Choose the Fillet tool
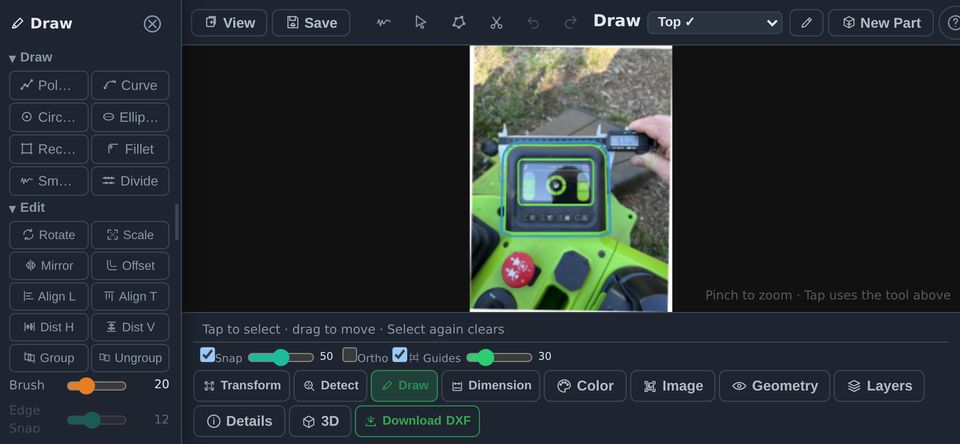Screen dimensions: 960x444 [130, 149]
